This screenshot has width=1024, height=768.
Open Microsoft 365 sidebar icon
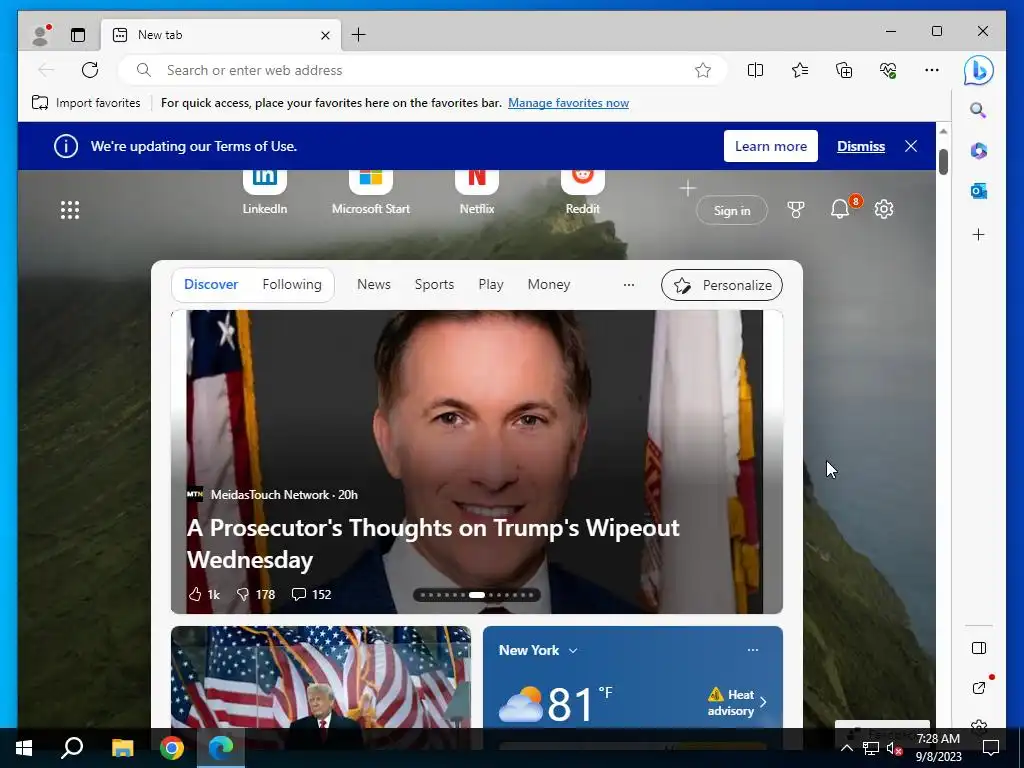click(x=978, y=150)
